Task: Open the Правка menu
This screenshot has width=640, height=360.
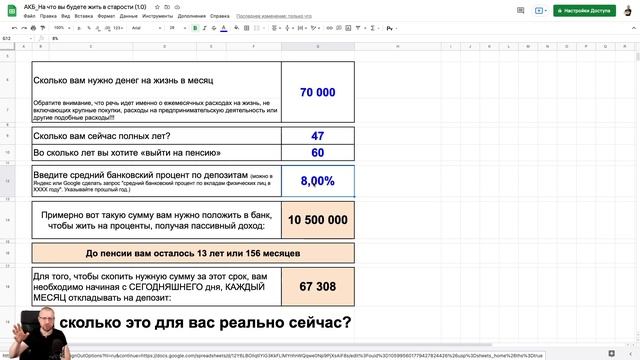Action: (48, 16)
